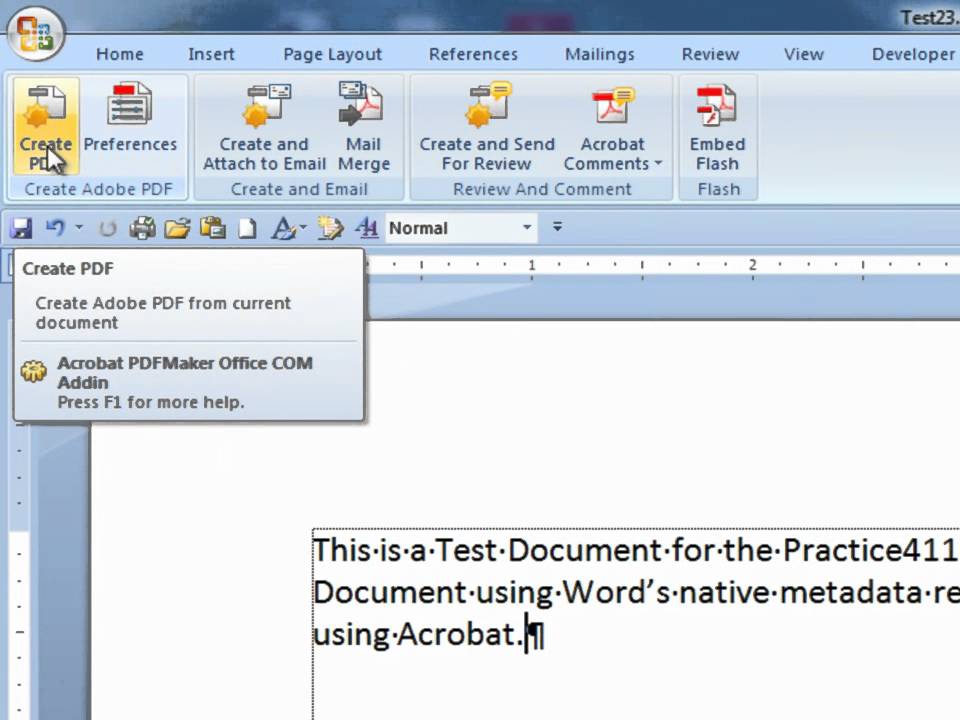Switch to the View tab
The image size is (960, 720).
804,54
